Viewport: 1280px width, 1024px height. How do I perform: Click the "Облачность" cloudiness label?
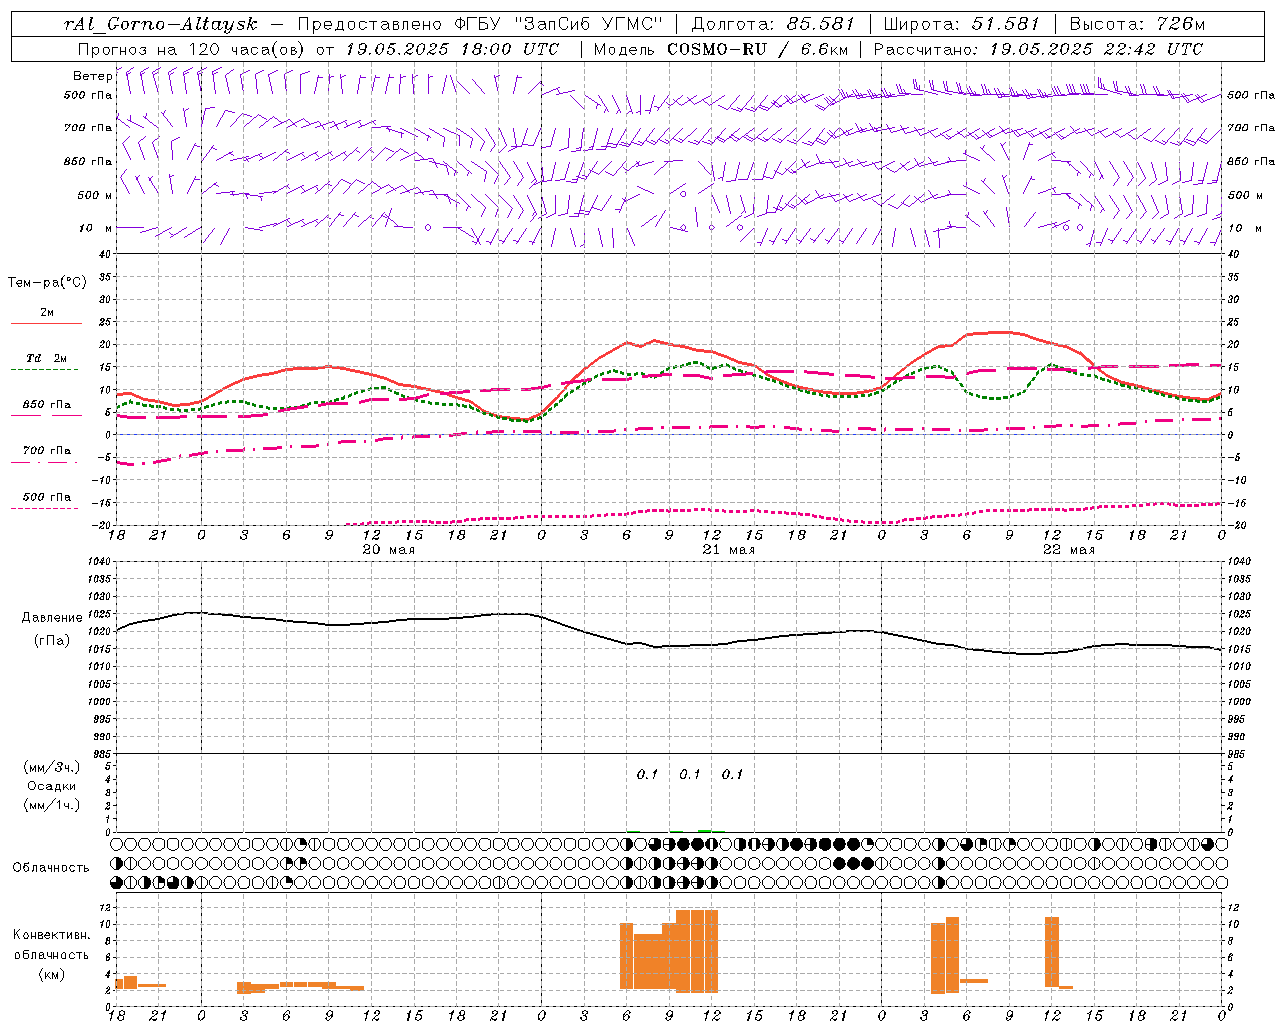coord(51,867)
